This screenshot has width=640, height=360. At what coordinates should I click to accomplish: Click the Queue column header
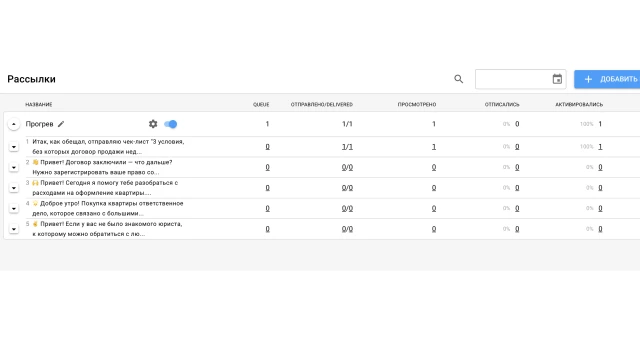point(261,104)
